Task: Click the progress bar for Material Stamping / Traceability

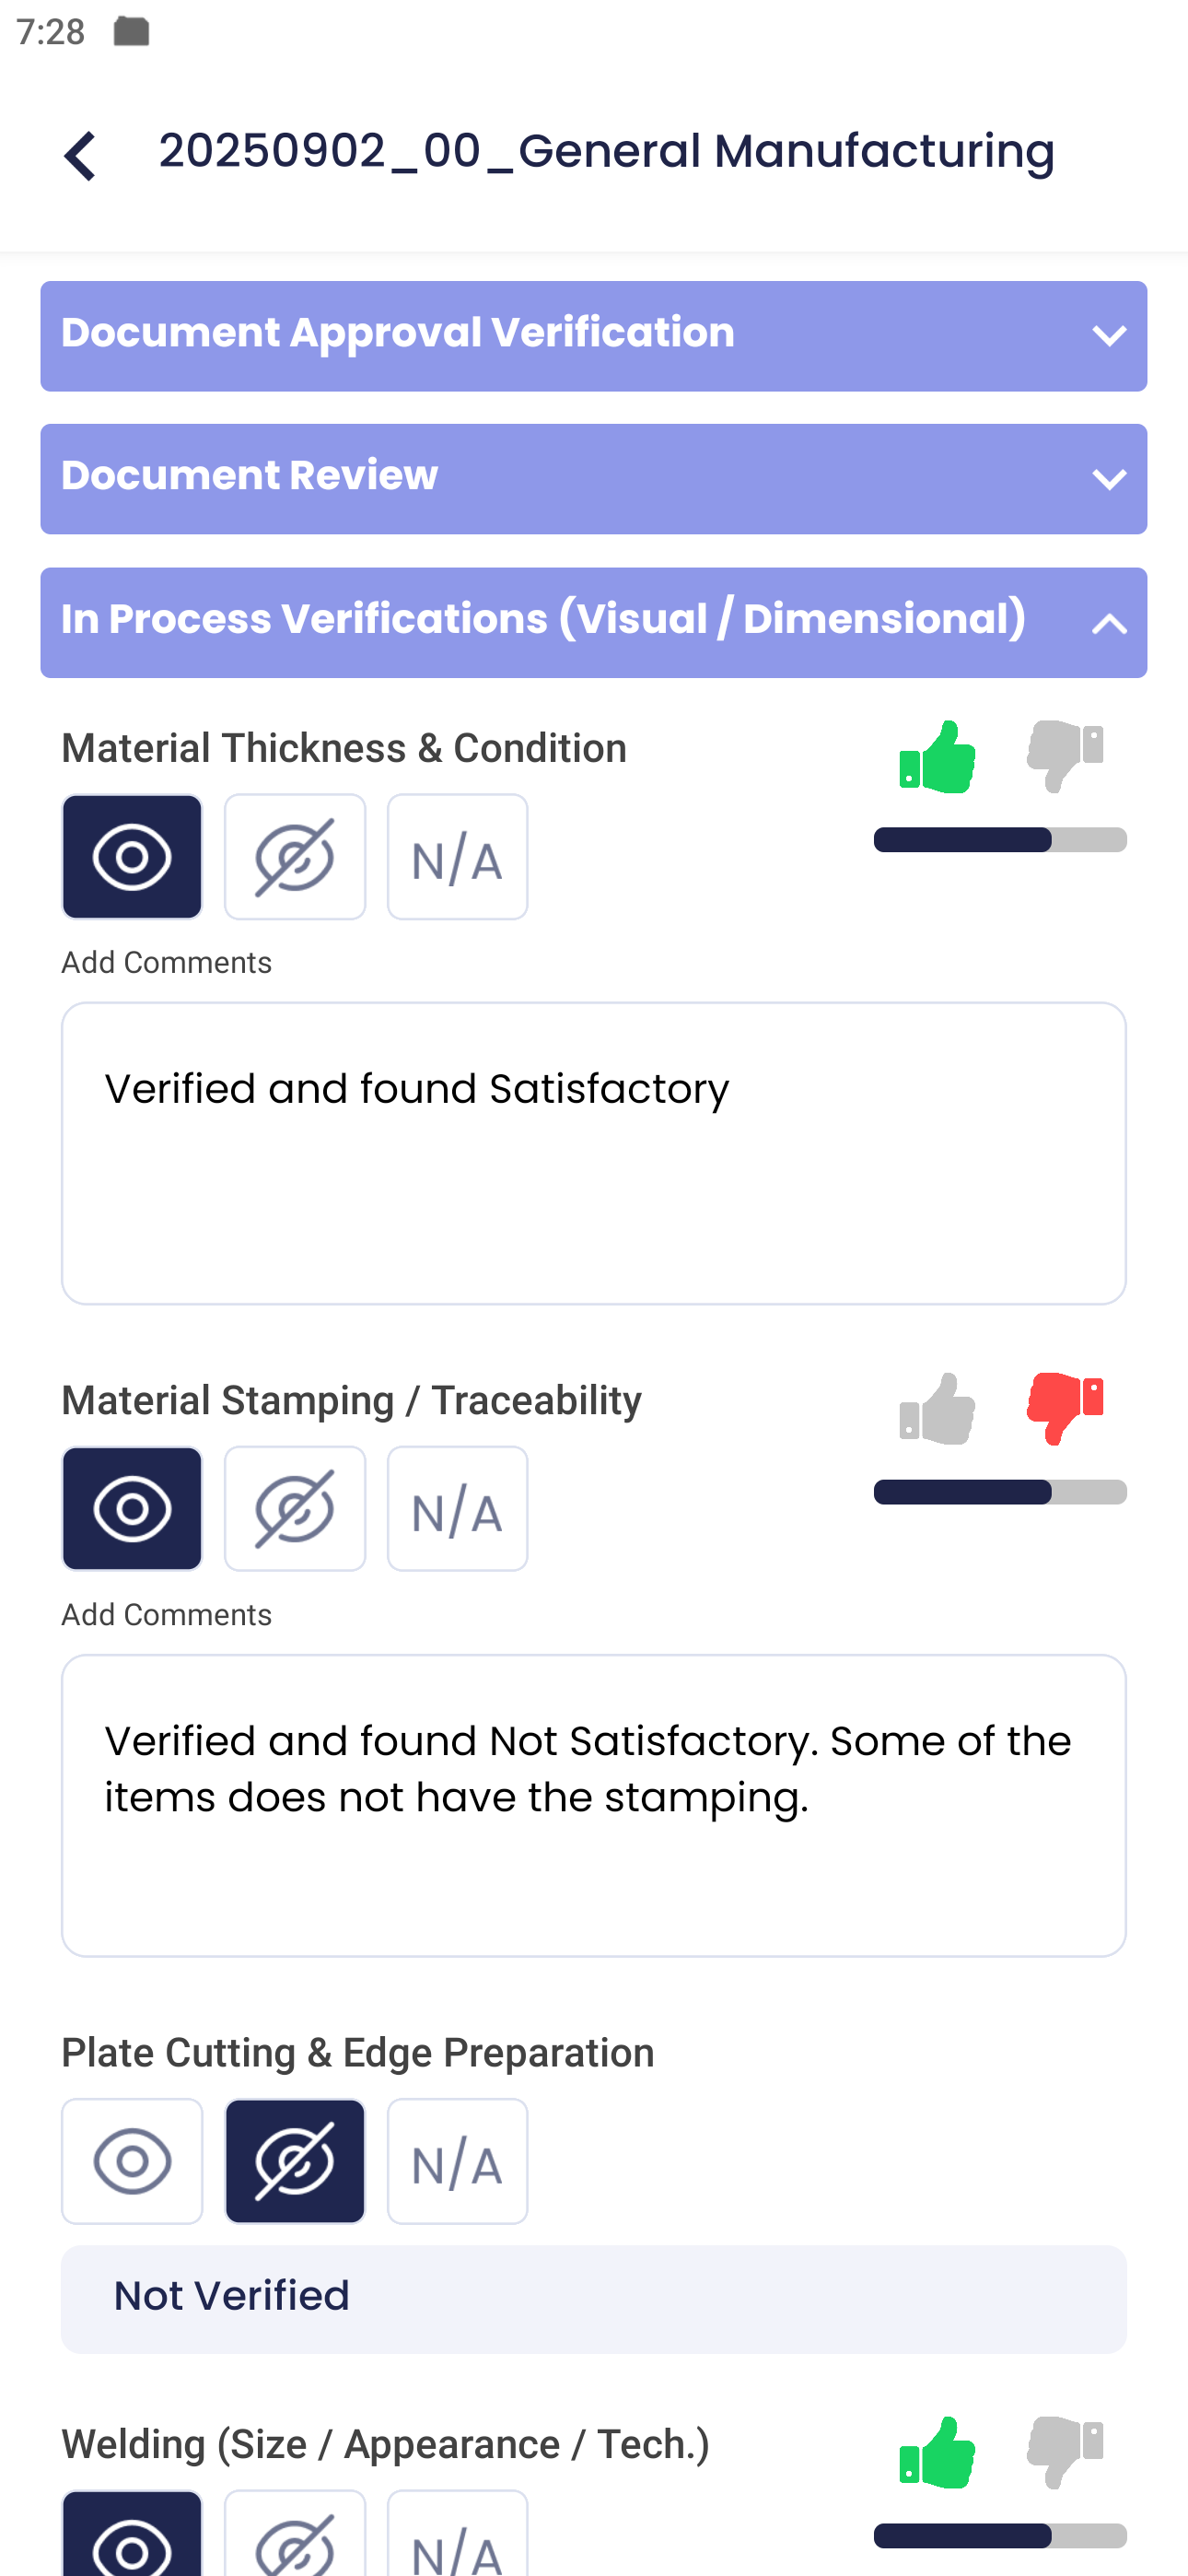Action: [999, 1492]
